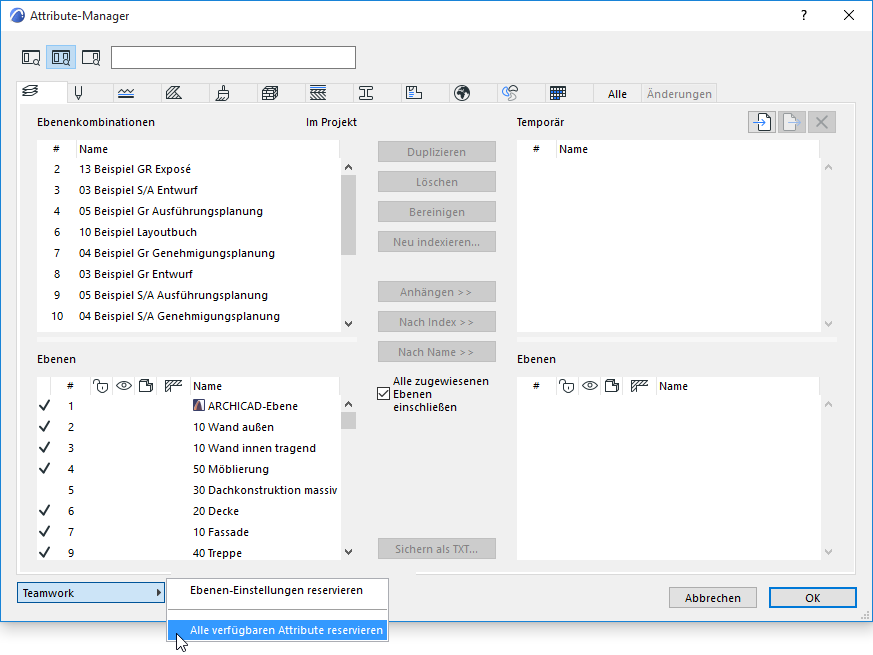
Task: Click the Neu indexieren... button
Action: [x=436, y=242]
